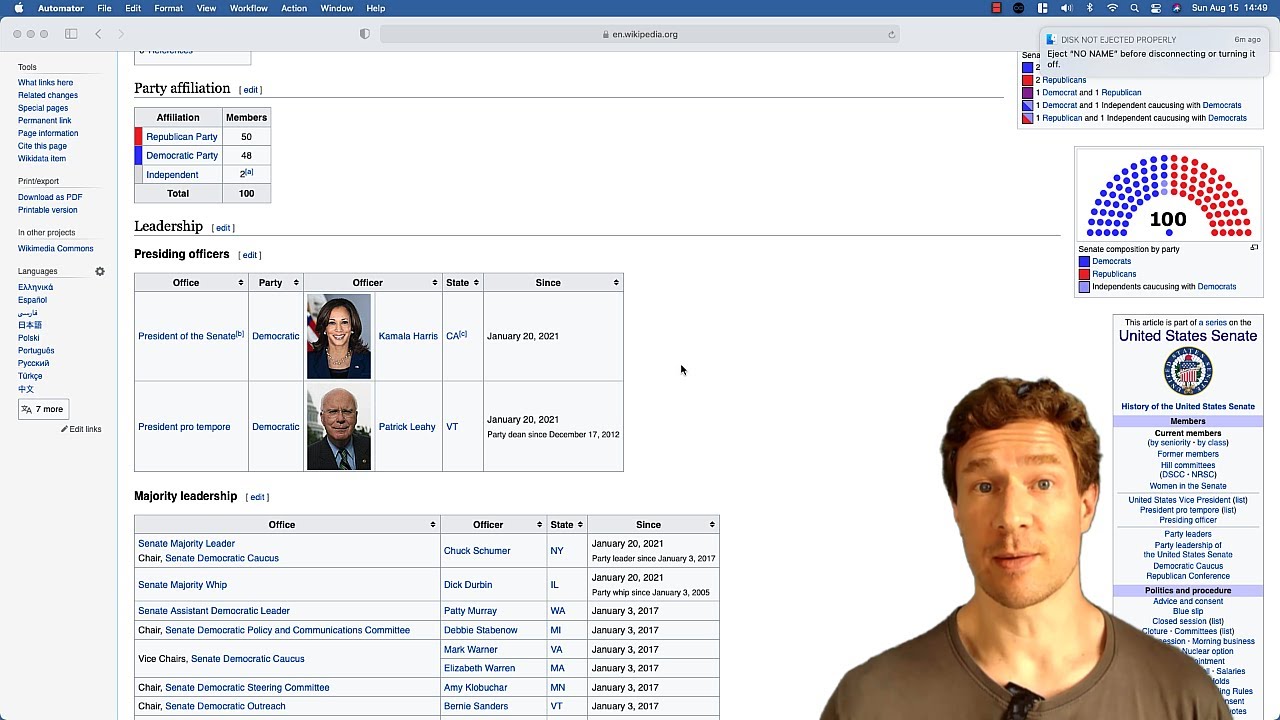This screenshot has height=720, width=1280.
Task: Enlarge the Senate composition diagram icon
Action: tap(1254, 247)
